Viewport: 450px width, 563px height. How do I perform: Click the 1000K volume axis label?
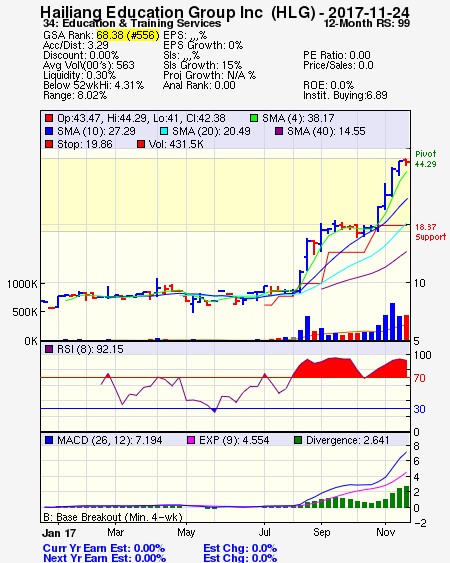pos(22,284)
